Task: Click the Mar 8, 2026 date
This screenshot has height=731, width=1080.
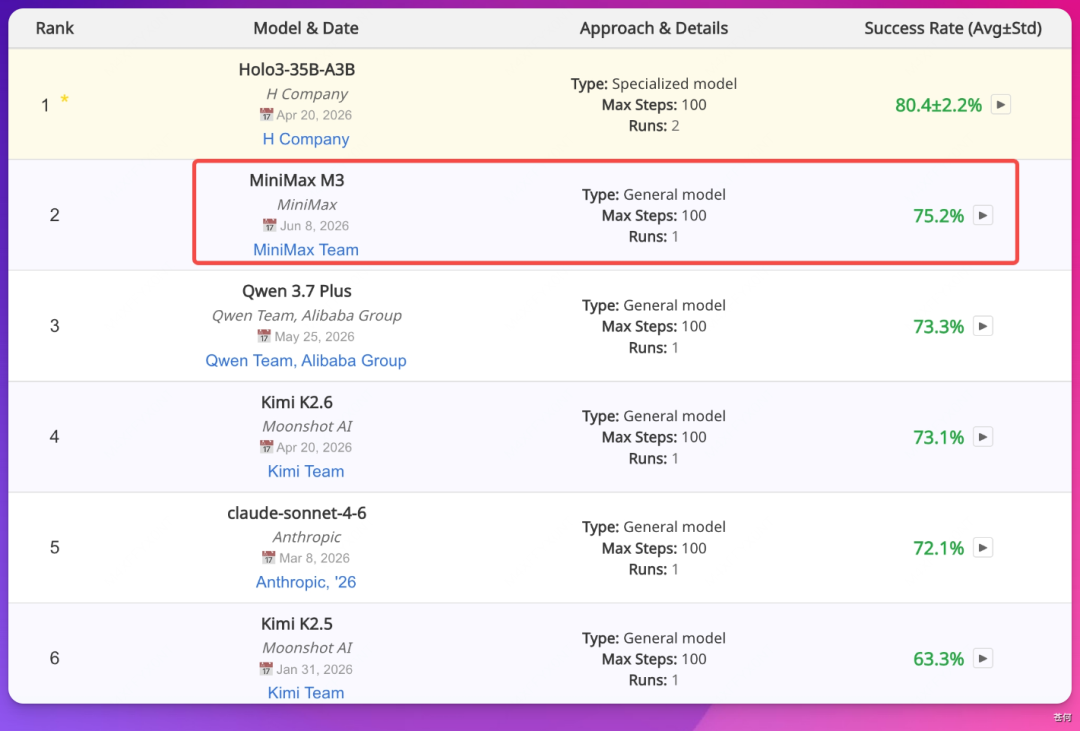Action: pyautogui.click(x=315, y=558)
